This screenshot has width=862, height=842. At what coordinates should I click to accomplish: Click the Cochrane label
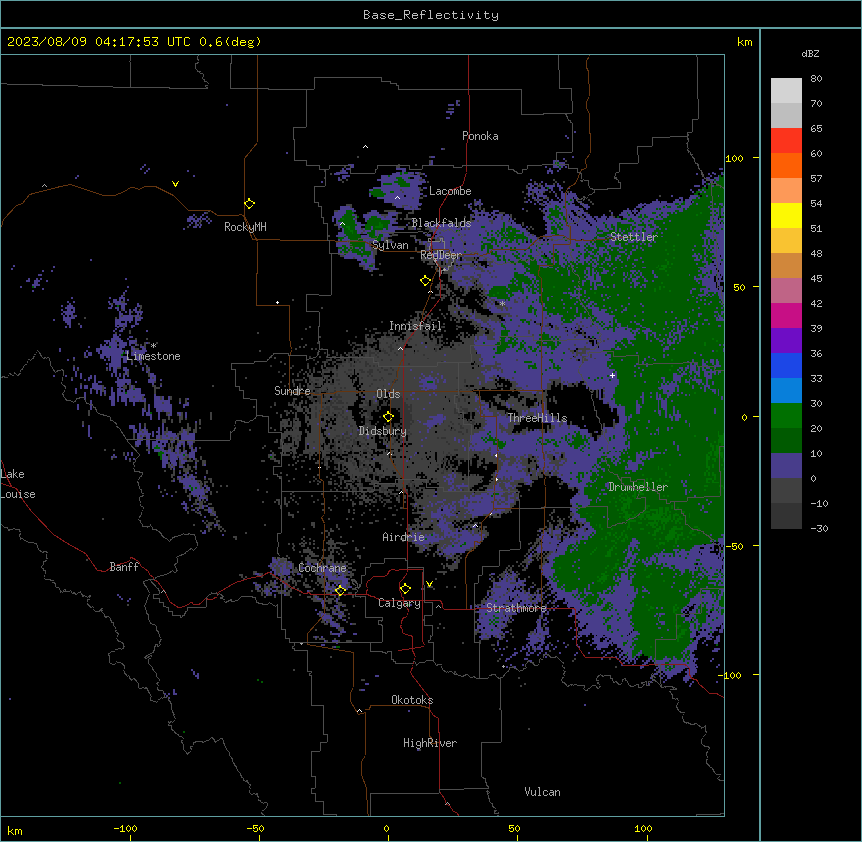click(x=322, y=568)
